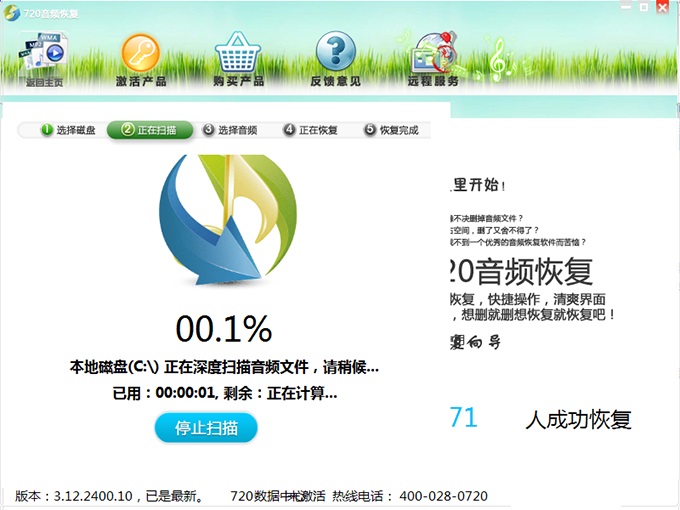
Task: Go to step 4 正在恢复
Action: [x=311, y=130]
